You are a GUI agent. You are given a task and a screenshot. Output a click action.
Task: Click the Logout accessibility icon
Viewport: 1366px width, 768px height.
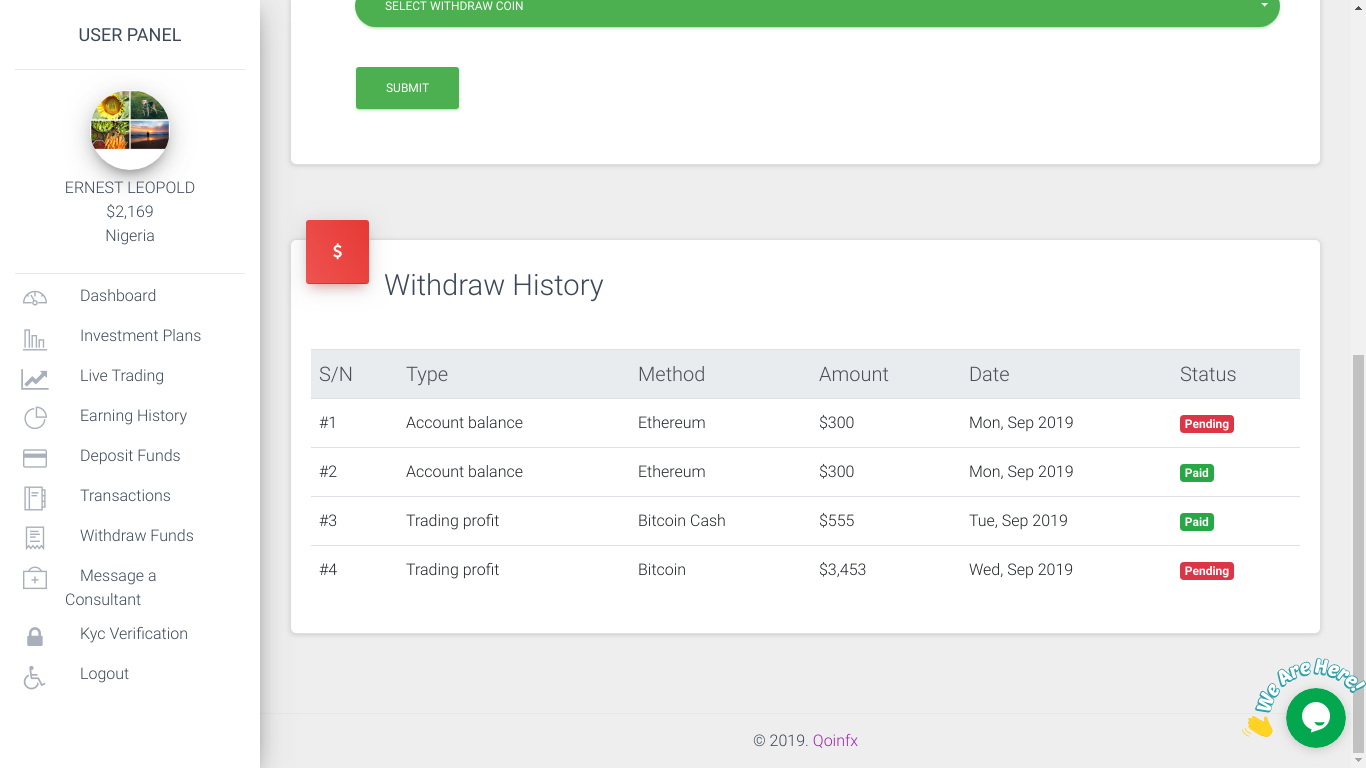pos(34,676)
